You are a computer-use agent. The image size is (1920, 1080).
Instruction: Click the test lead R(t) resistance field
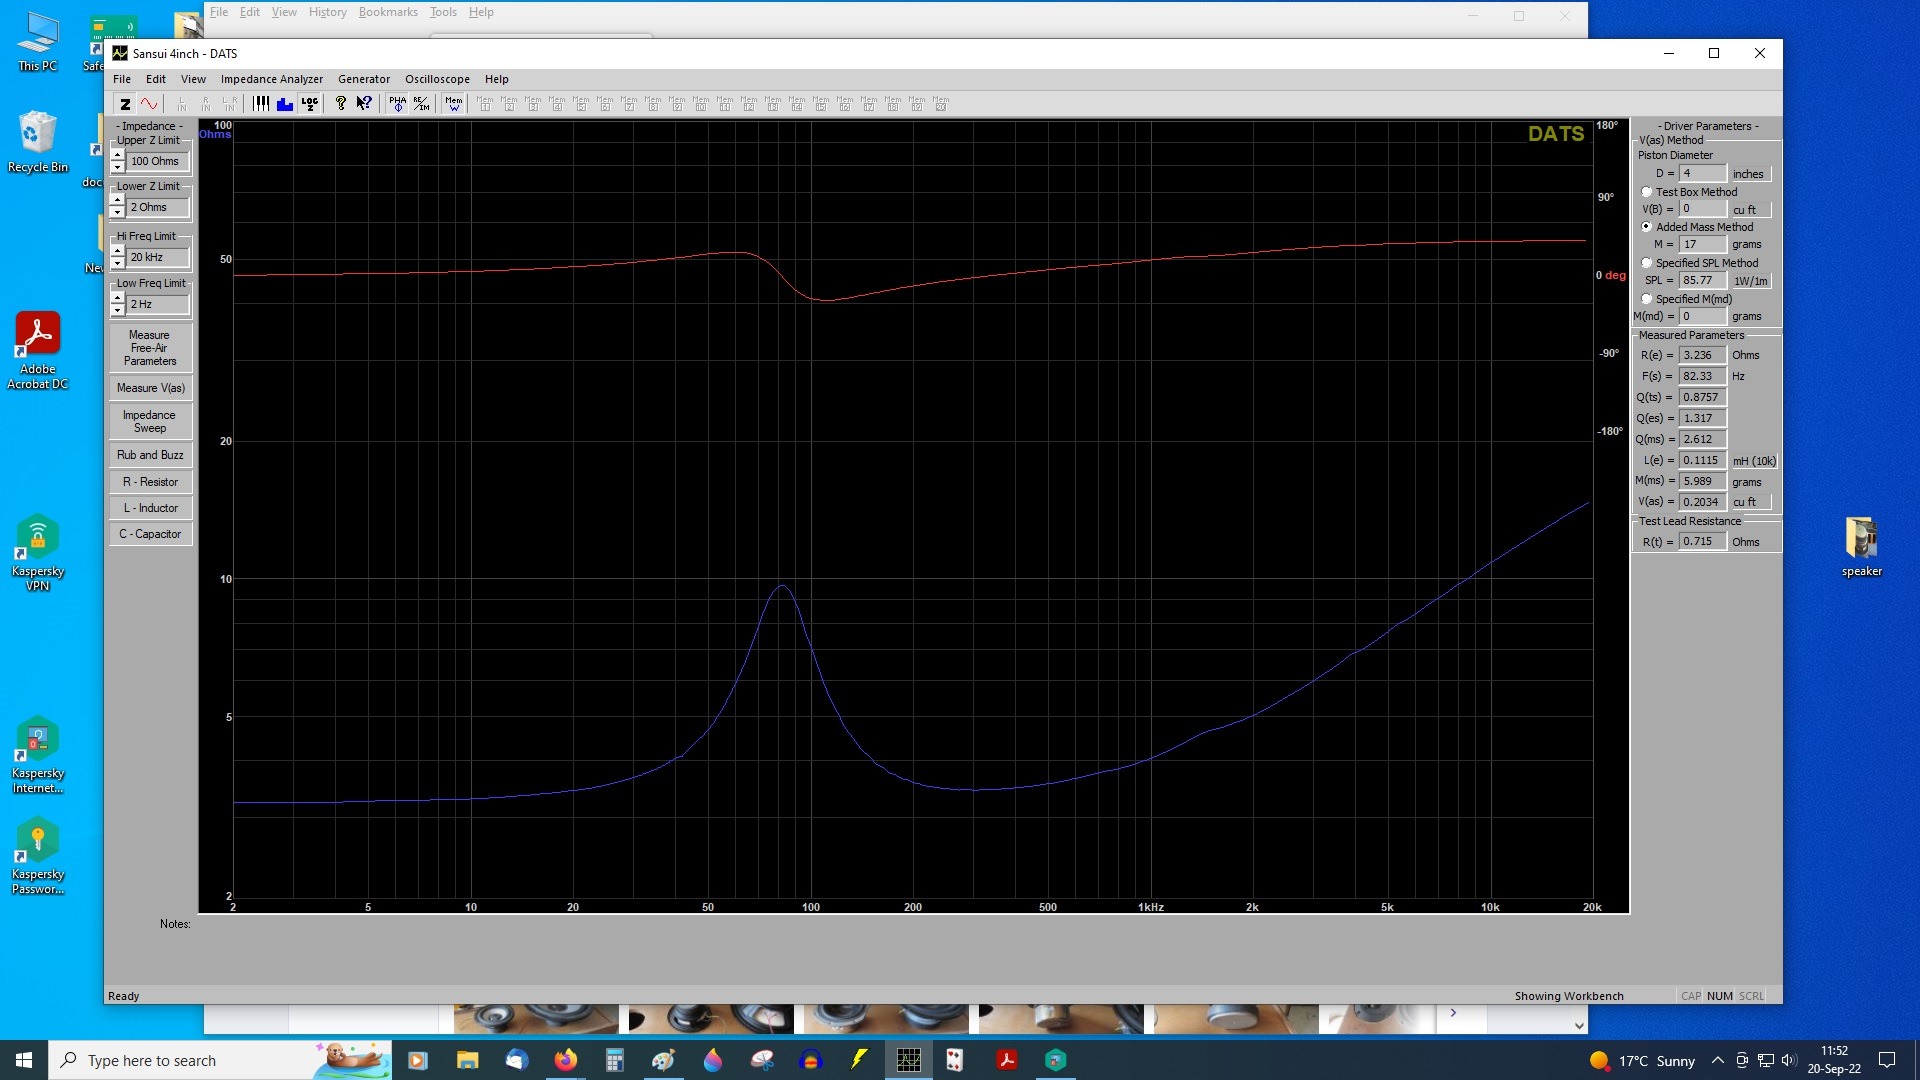tap(1703, 541)
